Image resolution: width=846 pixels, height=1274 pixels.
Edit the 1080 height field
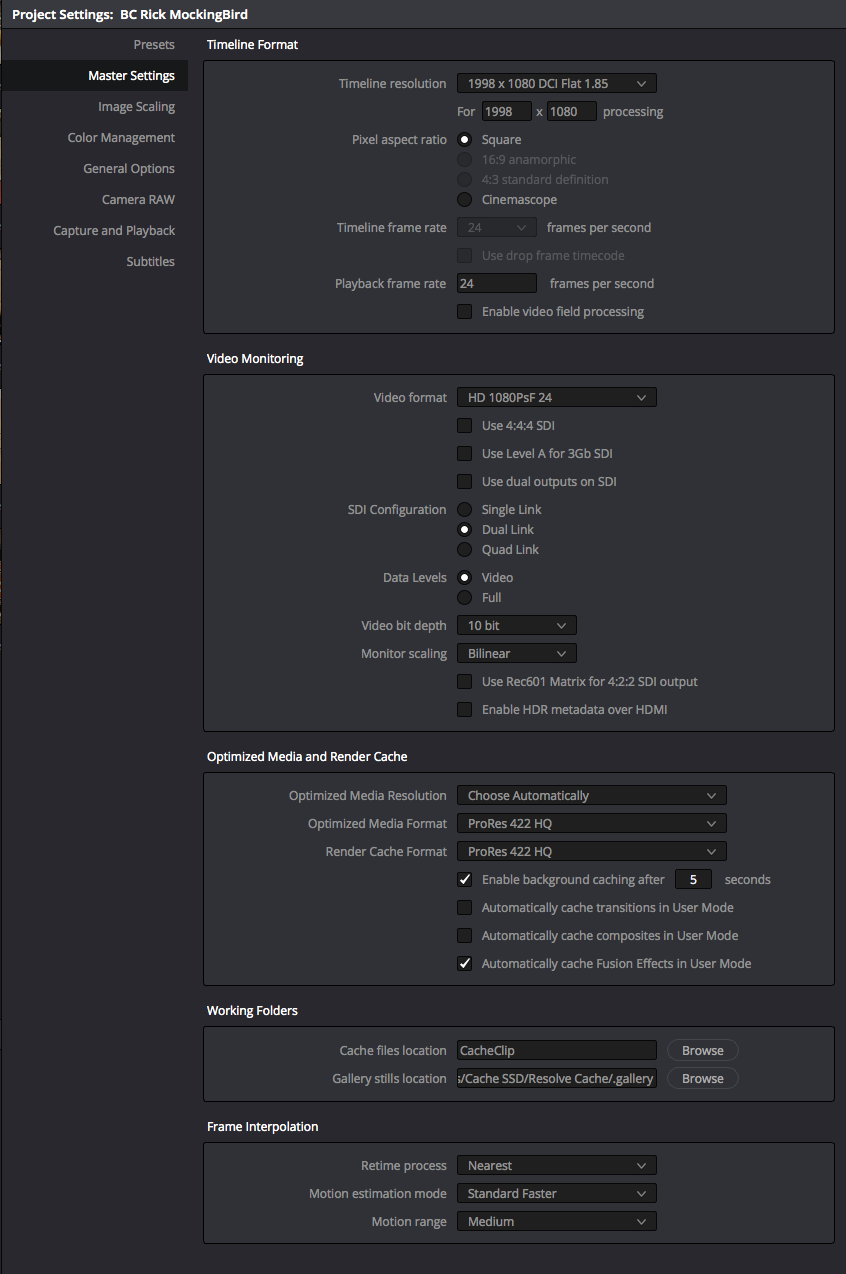pyautogui.click(x=572, y=112)
